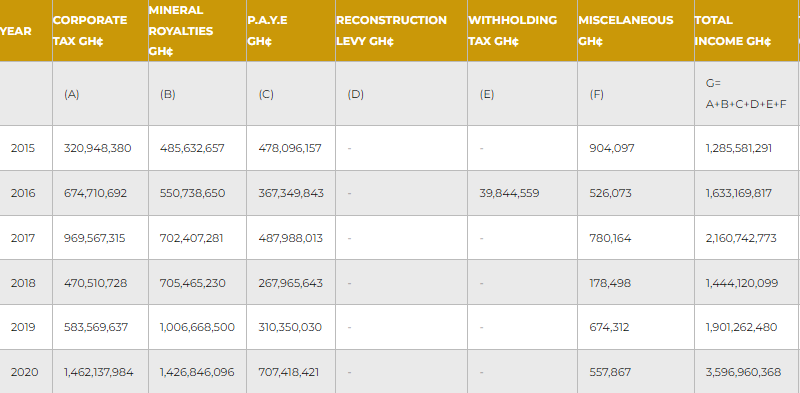Click the MINERAL ROYALTIES GH¢ column header
This screenshot has height=393, width=800.
197,31
